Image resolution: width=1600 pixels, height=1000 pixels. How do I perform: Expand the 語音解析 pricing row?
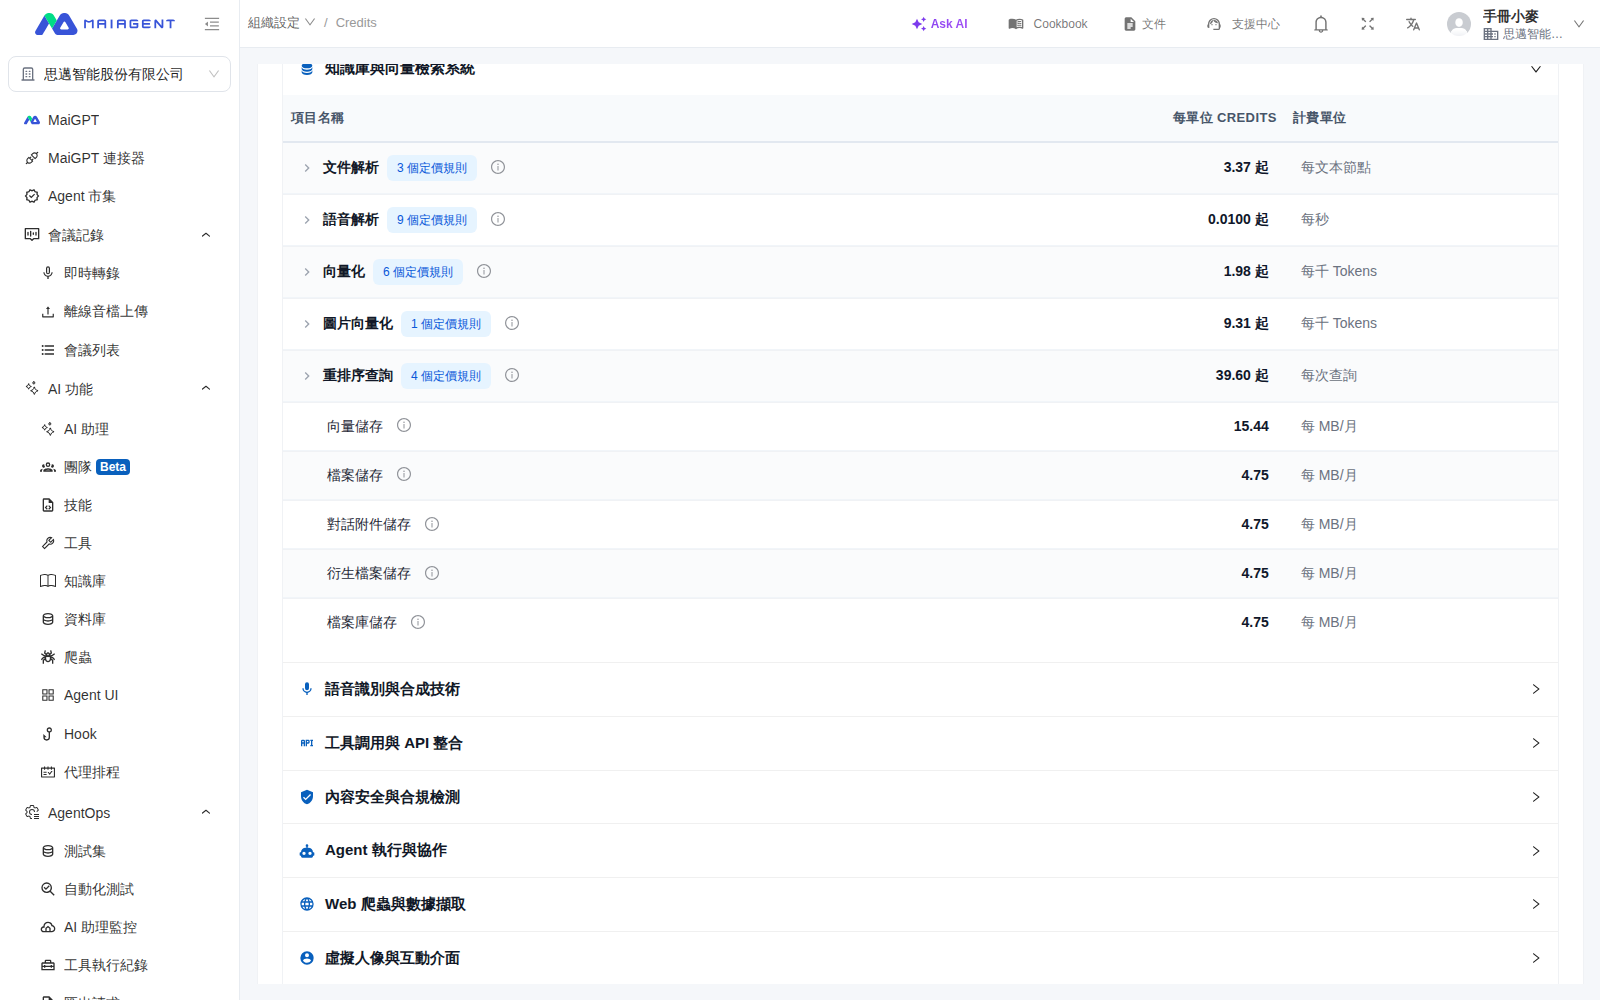pos(307,220)
